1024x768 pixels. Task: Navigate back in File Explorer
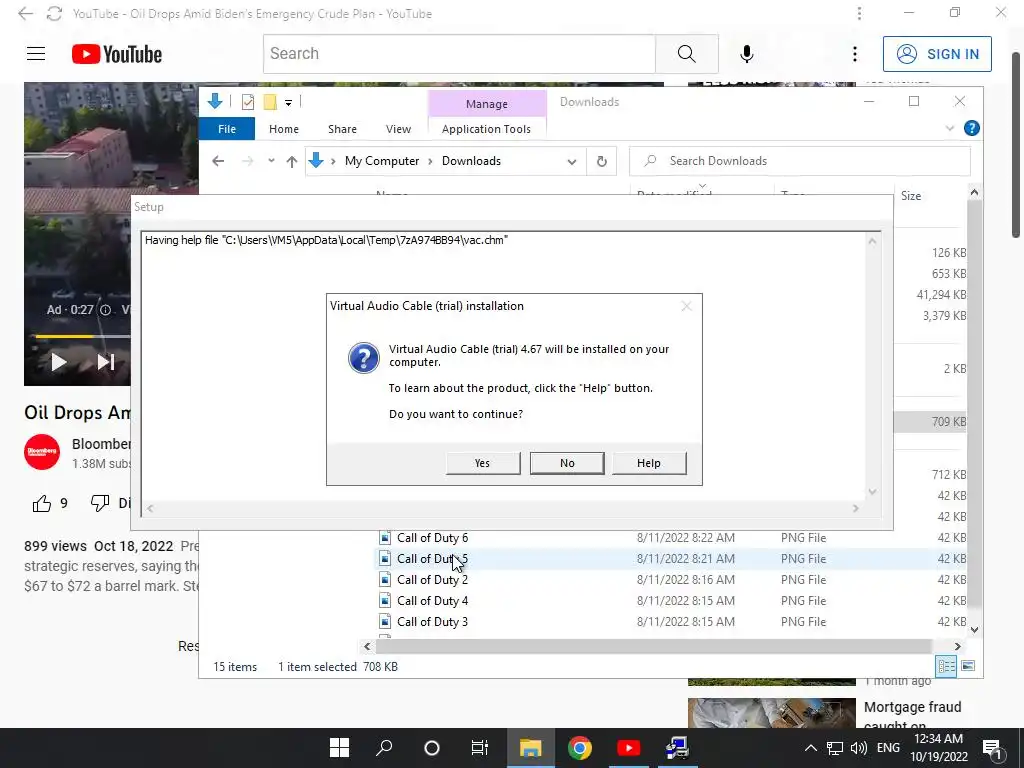pyautogui.click(x=218, y=161)
